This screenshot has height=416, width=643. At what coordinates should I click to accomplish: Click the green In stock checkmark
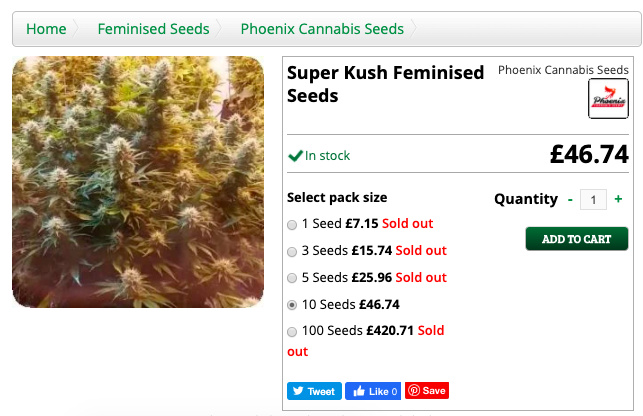coord(296,156)
